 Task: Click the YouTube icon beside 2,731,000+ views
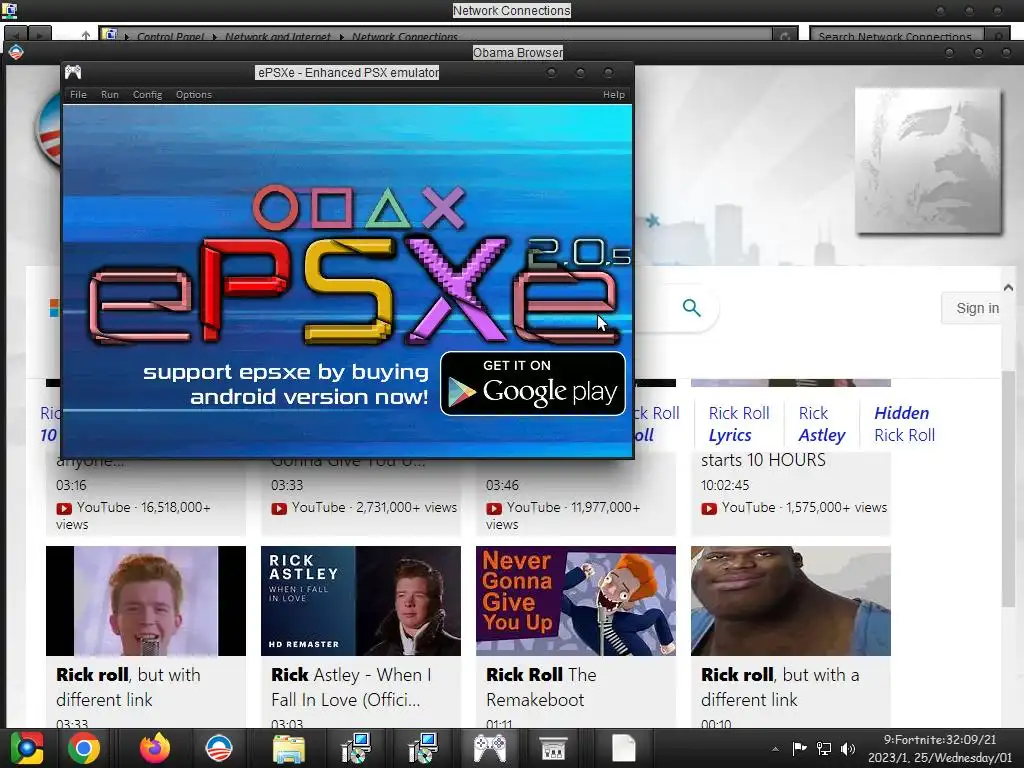click(x=279, y=508)
